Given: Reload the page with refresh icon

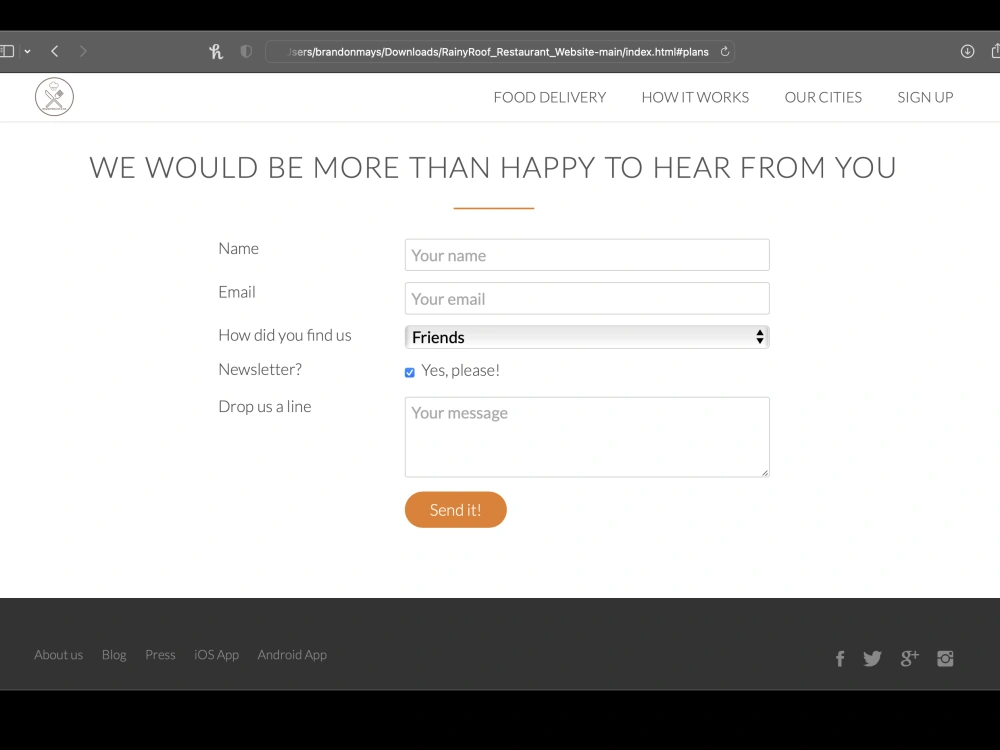Looking at the screenshot, I should click(x=724, y=52).
